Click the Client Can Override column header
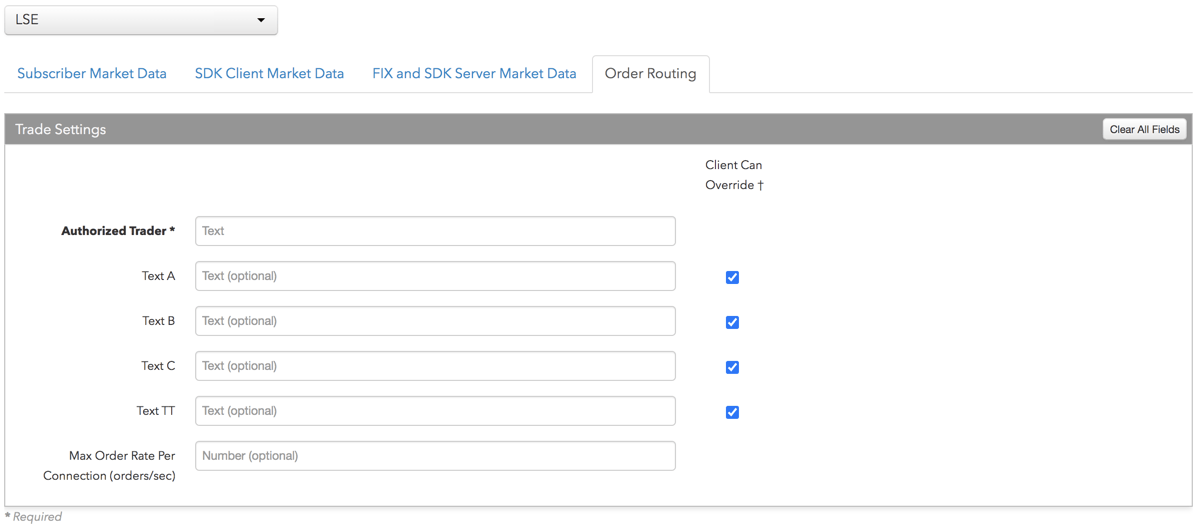This screenshot has height=524, width=1196. click(735, 175)
